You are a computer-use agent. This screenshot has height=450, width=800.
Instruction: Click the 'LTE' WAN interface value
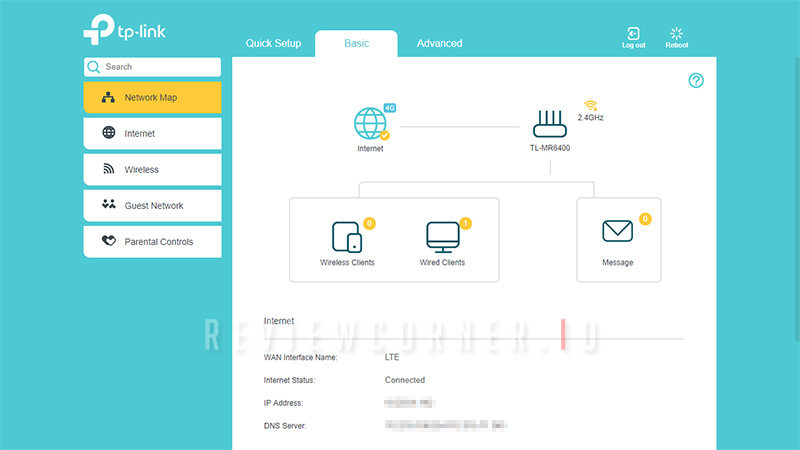pos(392,357)
